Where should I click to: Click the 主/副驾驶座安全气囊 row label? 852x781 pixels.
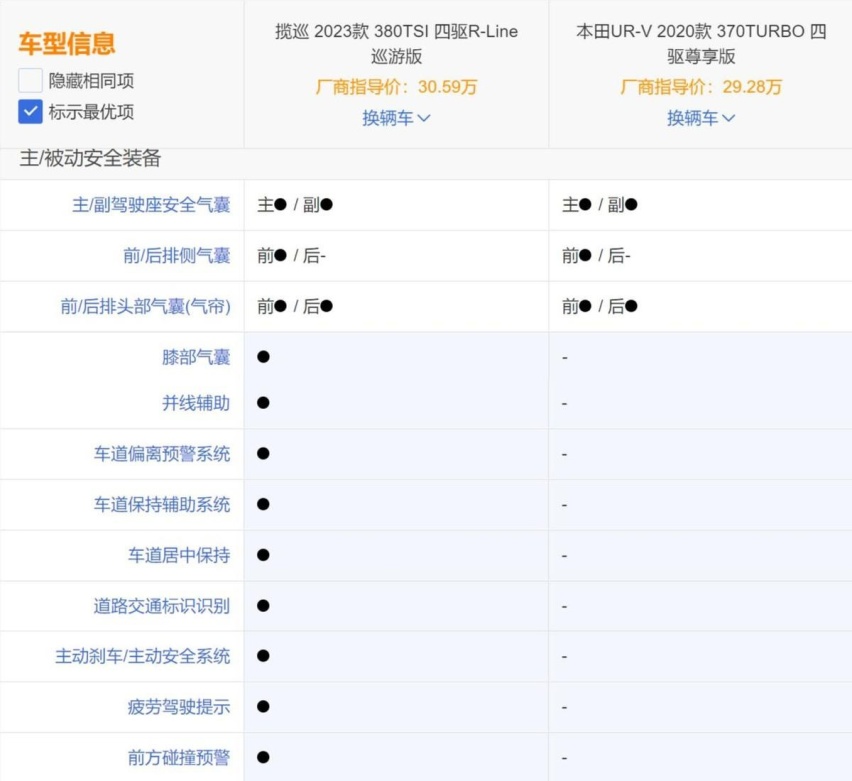[151, 205]
